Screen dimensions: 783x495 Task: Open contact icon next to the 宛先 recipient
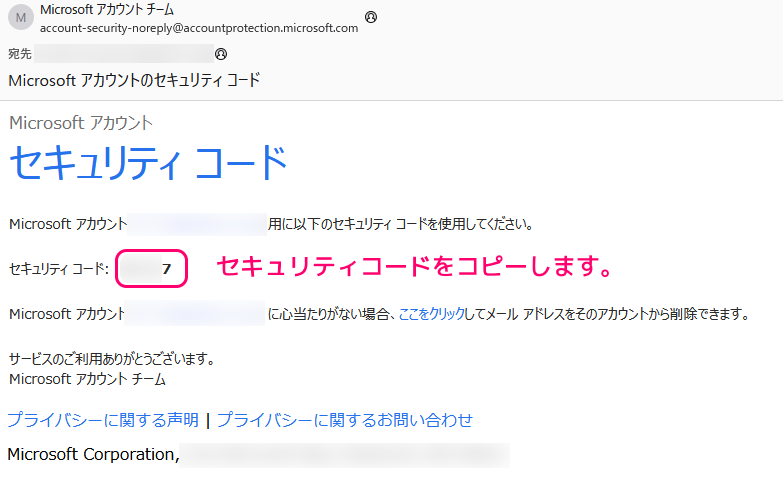tap(221, 54)
